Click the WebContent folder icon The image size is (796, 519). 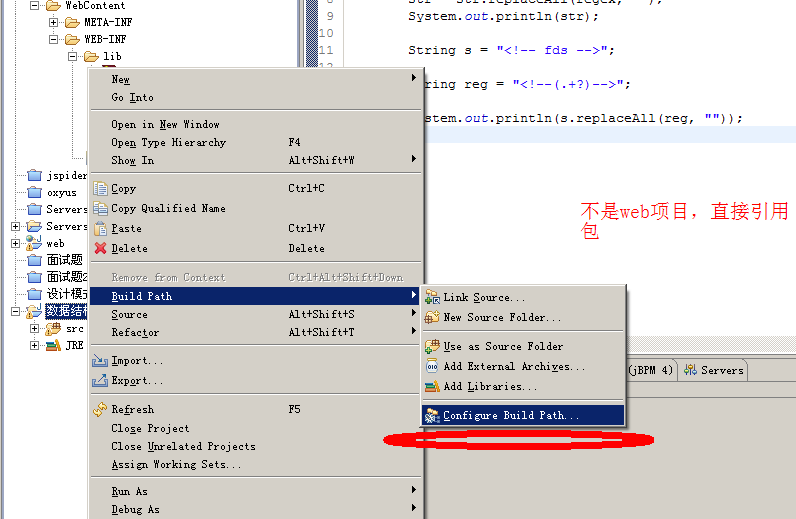pos(53,6)
